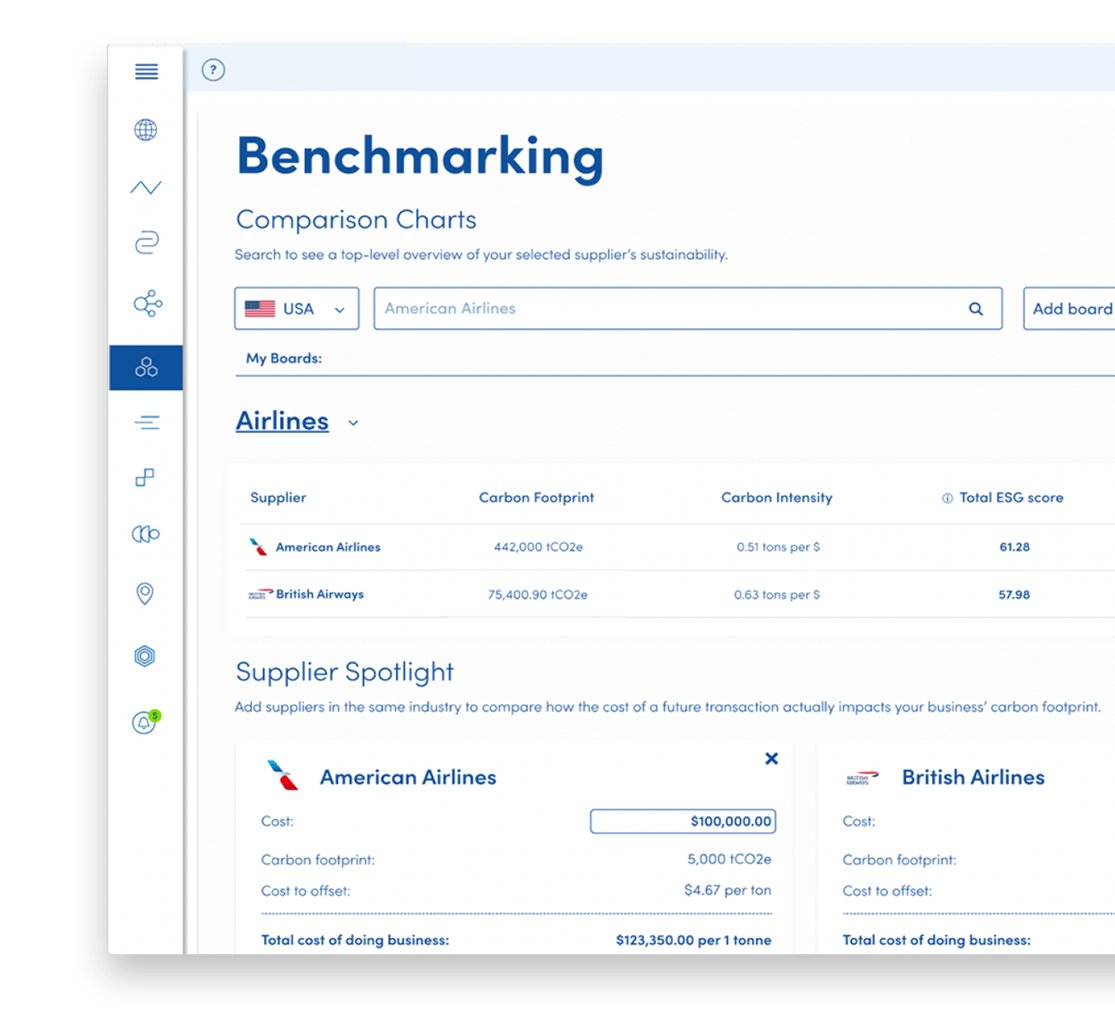Click the British Airlines spotlight card title

coord(973,777)
